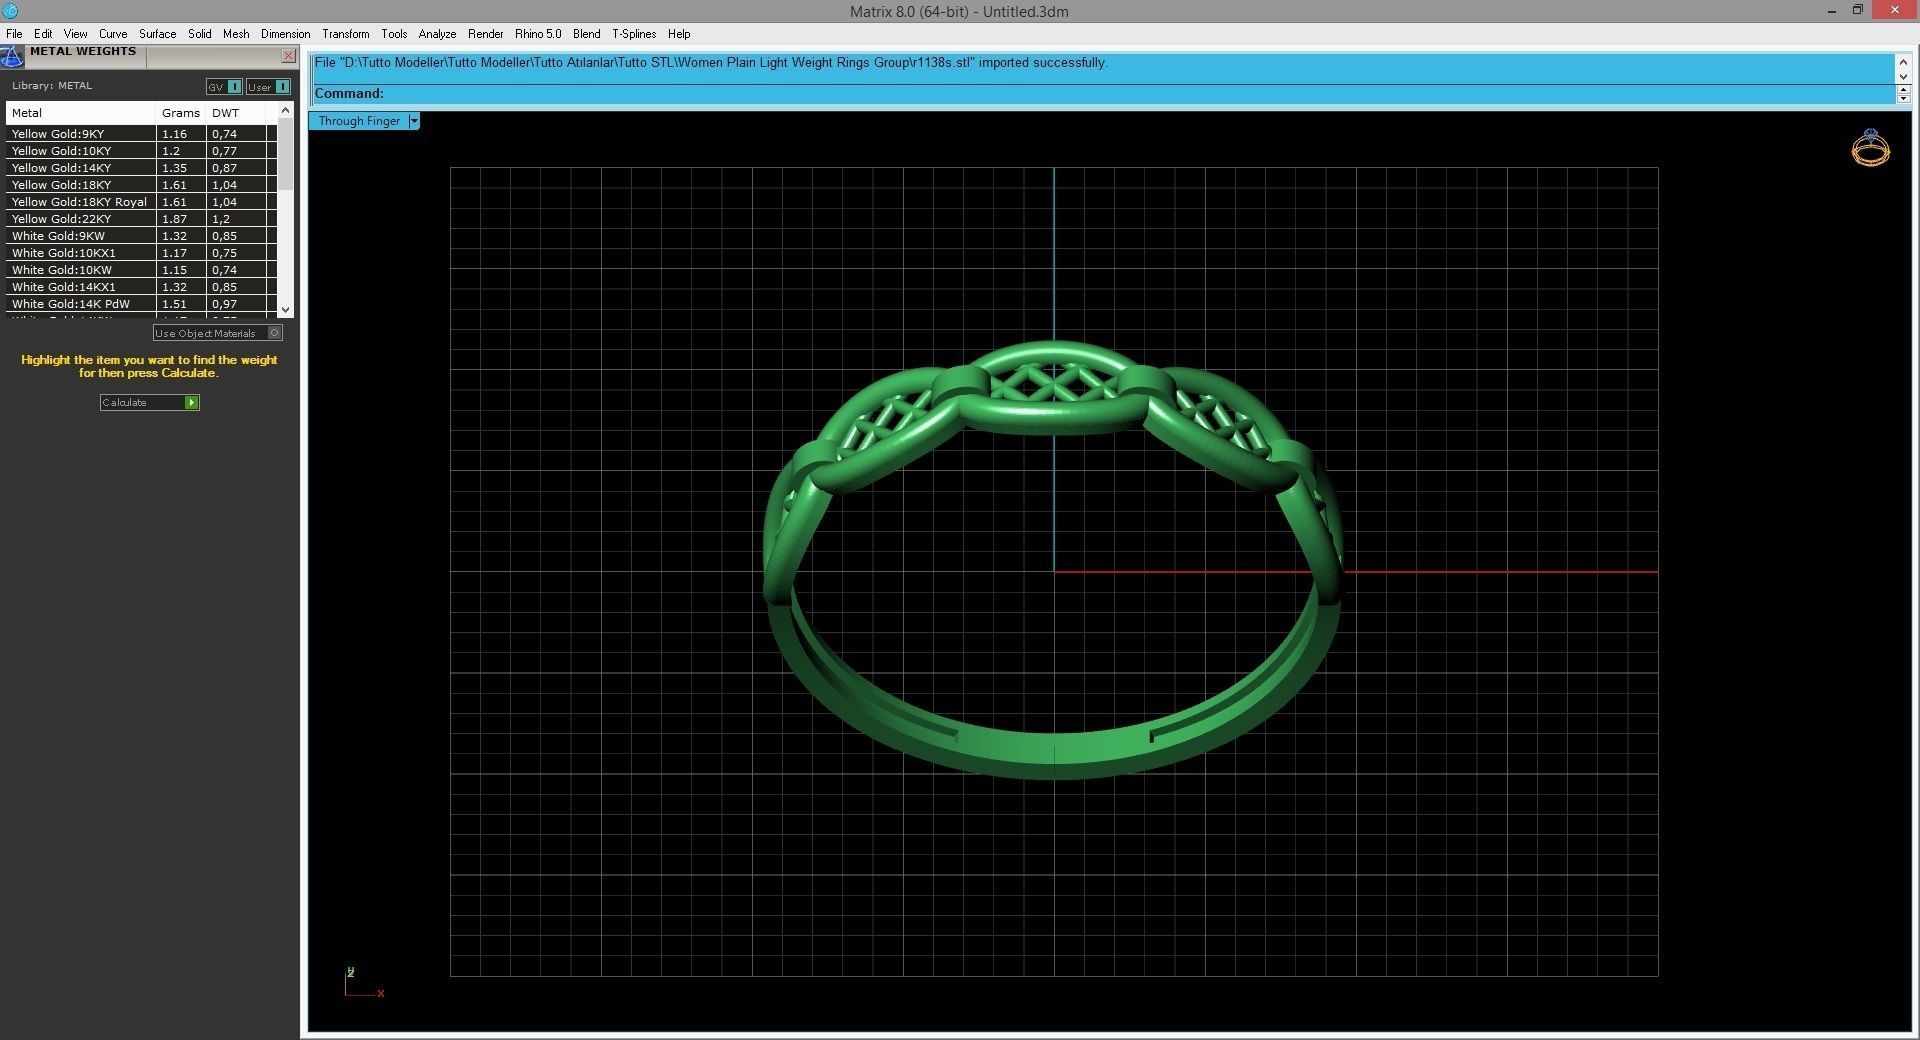Select the Yellow Gold:18KY Royal row
1920x1040 pixels.
tap(142, 202)
